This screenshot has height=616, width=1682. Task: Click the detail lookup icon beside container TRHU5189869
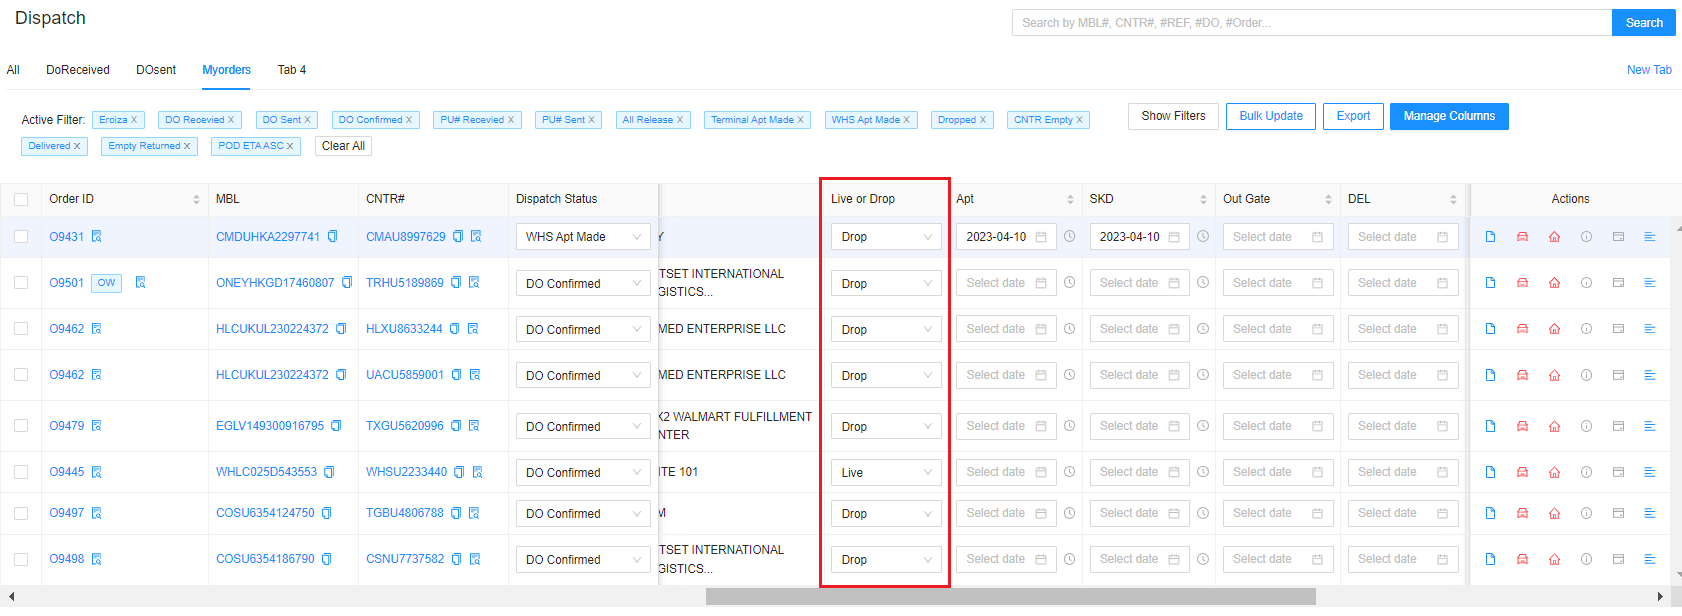[474, 283]
